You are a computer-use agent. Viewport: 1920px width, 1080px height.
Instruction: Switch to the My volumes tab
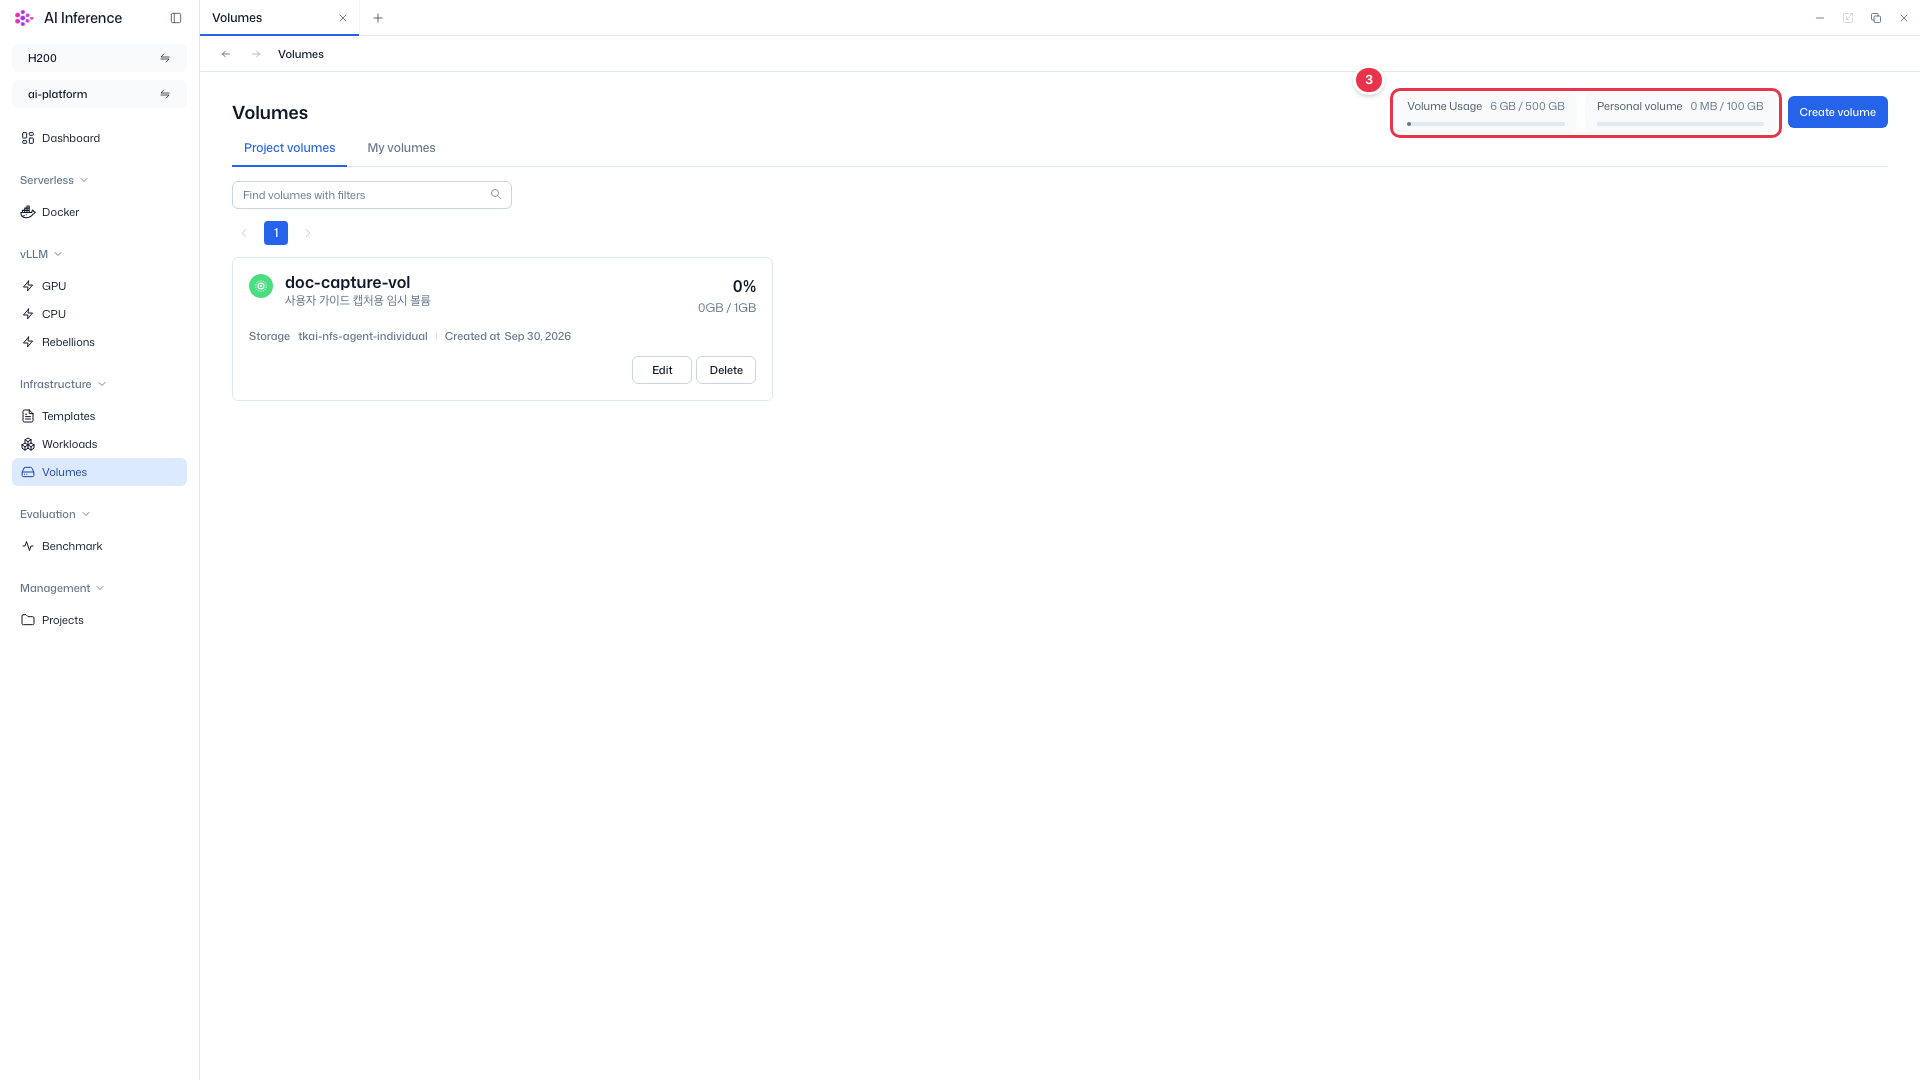[401, 148]
